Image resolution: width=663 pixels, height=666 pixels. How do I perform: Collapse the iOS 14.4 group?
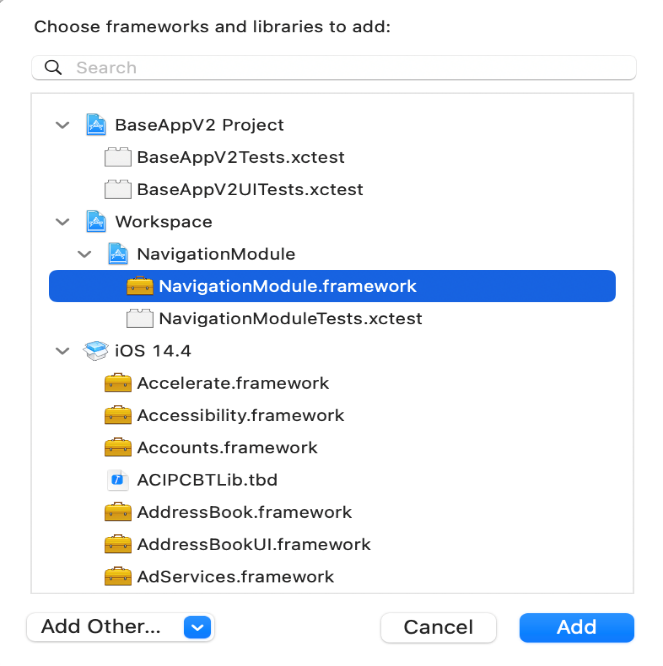(63, 351)
